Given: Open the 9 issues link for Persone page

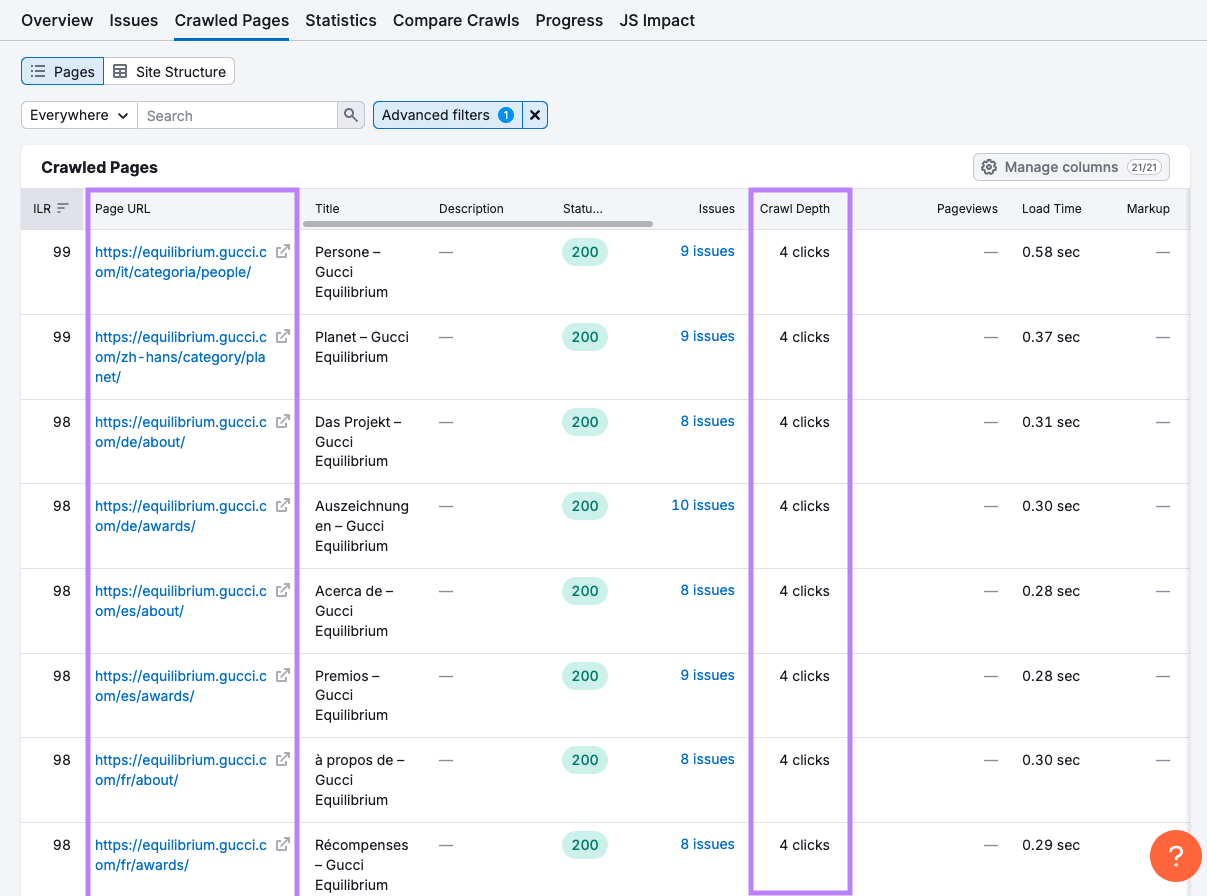Looking at the screenshot, I should click(708, 251).
